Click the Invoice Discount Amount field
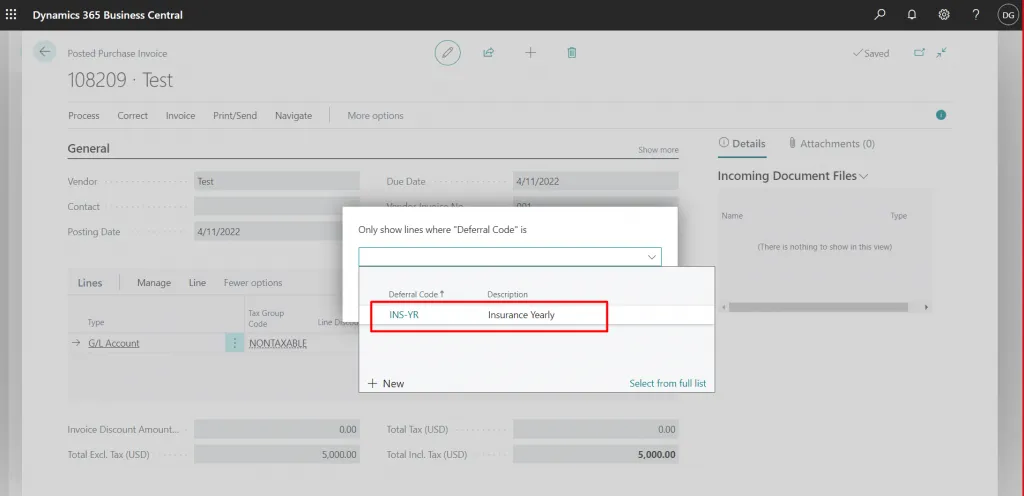This screenshot has height=496, width=1024. point(277,429)
